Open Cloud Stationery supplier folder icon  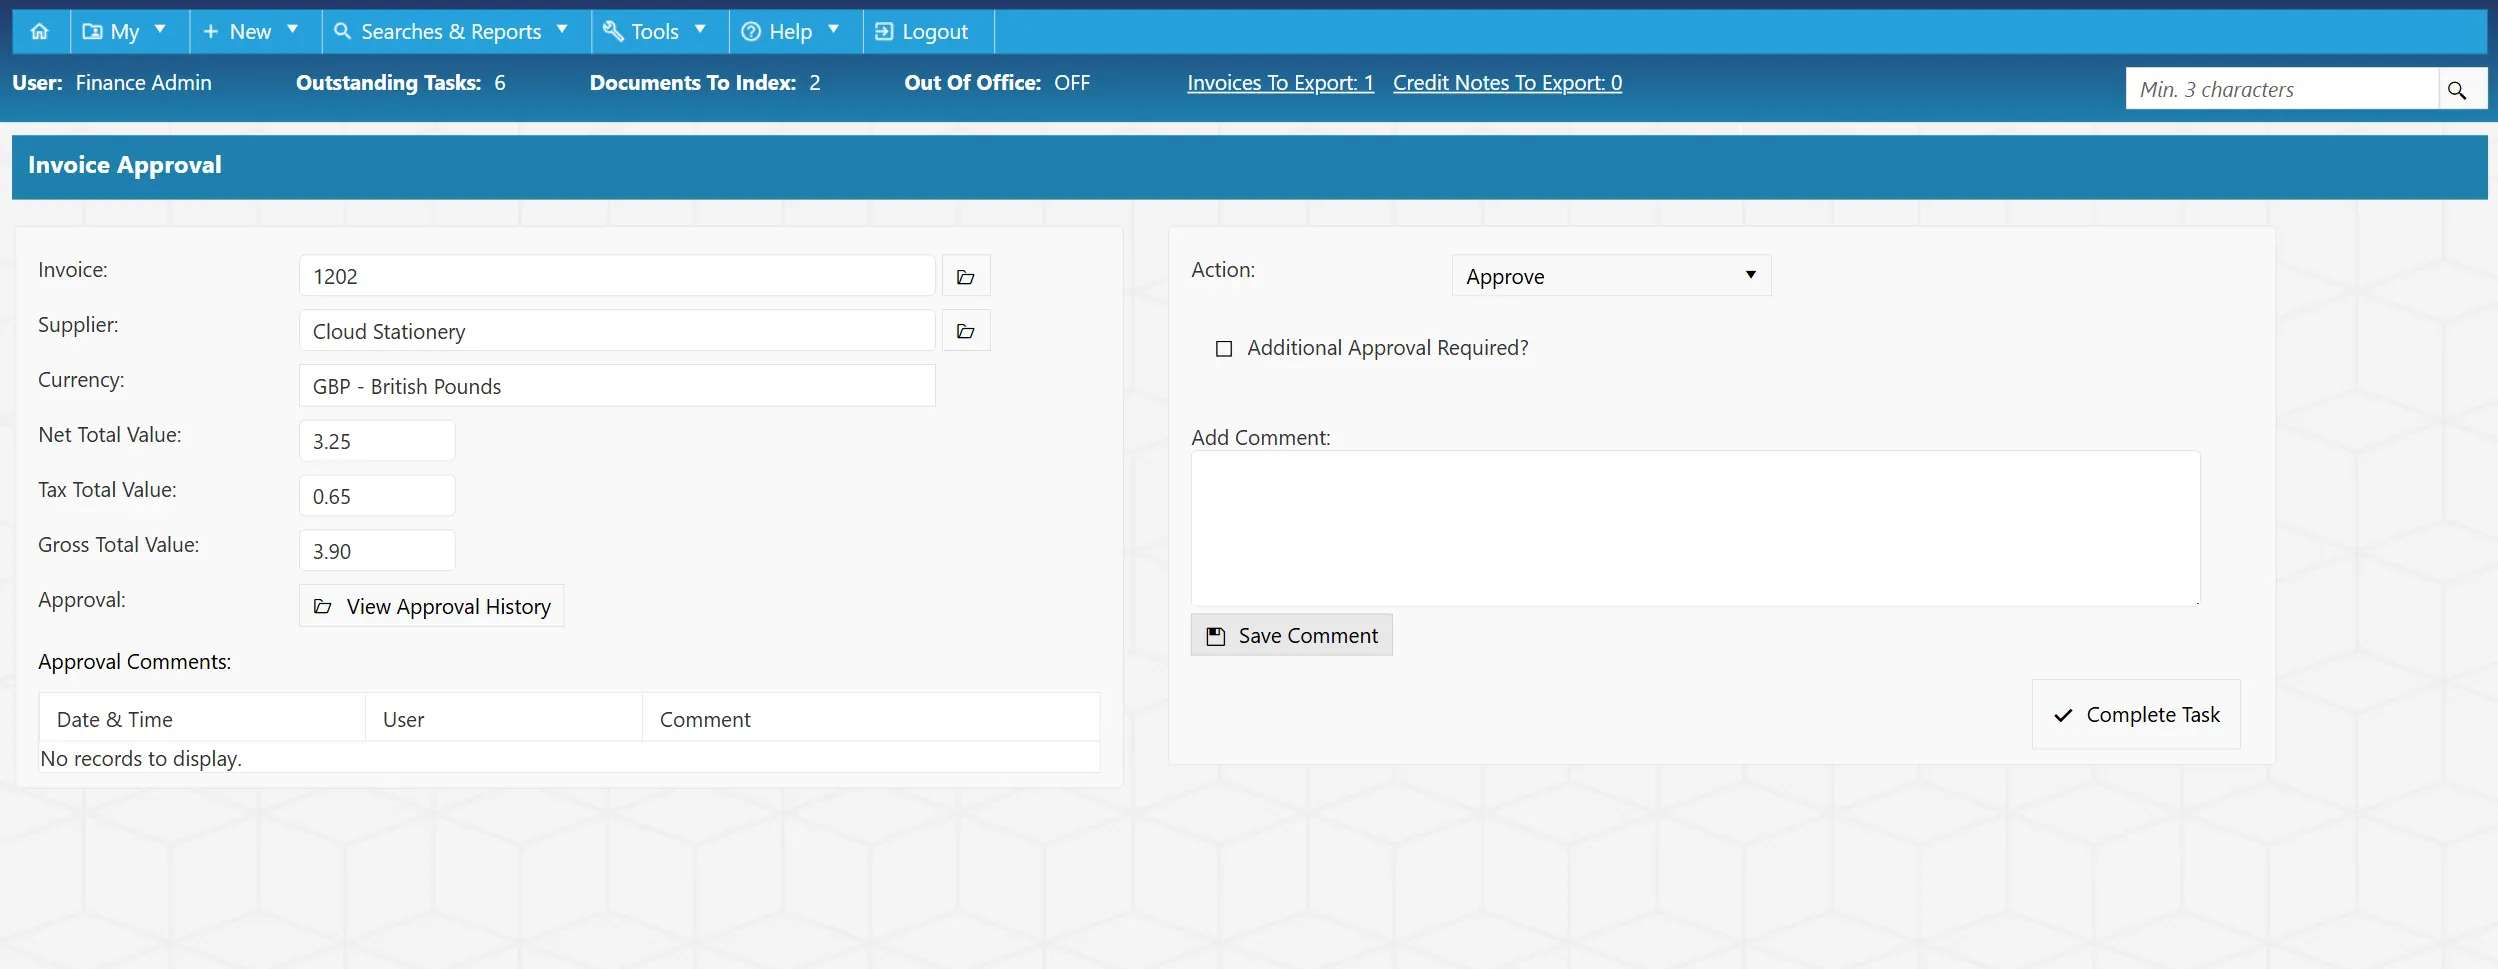coord(966,331)
